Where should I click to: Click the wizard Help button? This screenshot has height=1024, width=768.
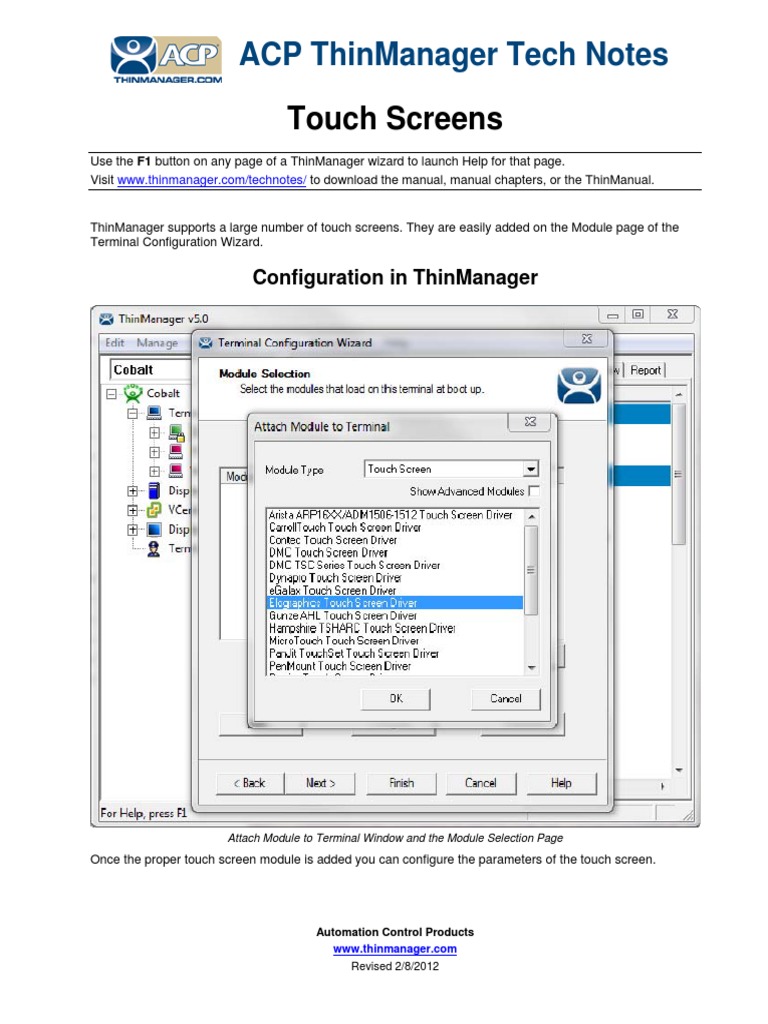click(x=561, y=783)
